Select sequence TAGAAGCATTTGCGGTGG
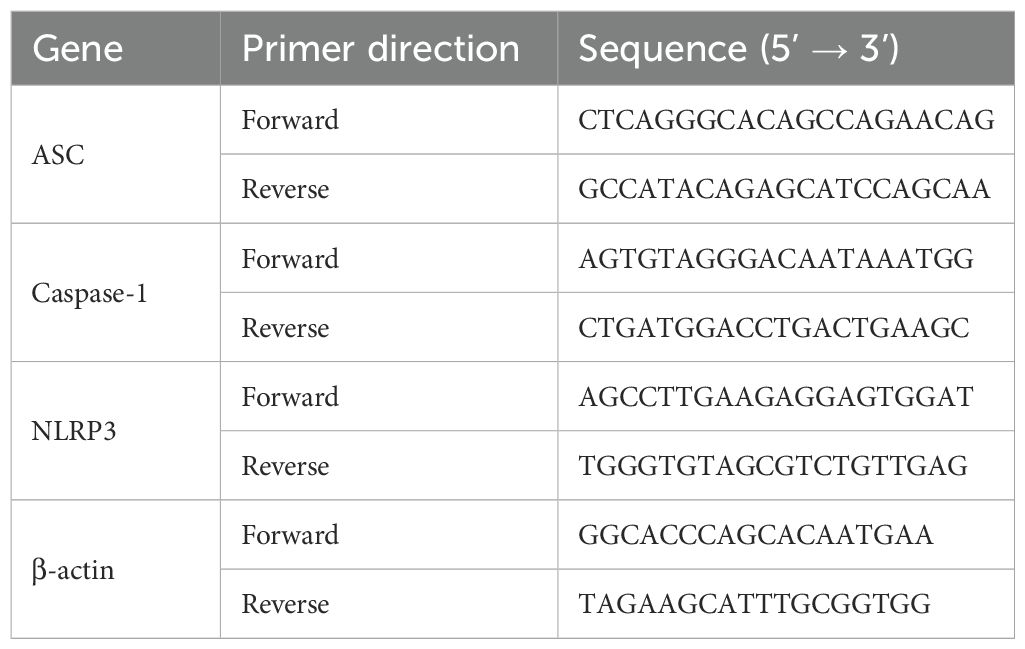This screenshot has height=649, width=1025. [x=754, y=604]
